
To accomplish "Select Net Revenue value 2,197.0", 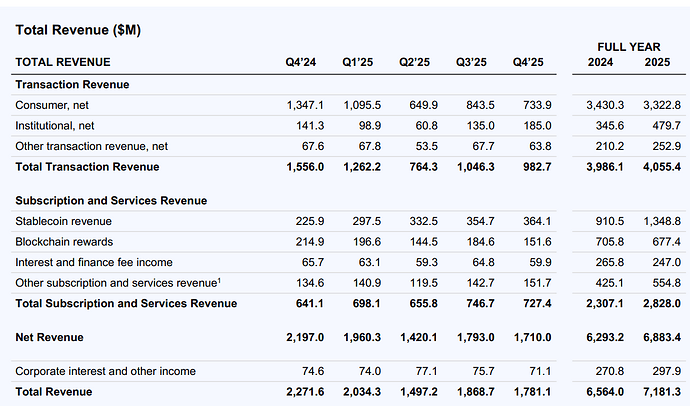I will pos(305,337).
